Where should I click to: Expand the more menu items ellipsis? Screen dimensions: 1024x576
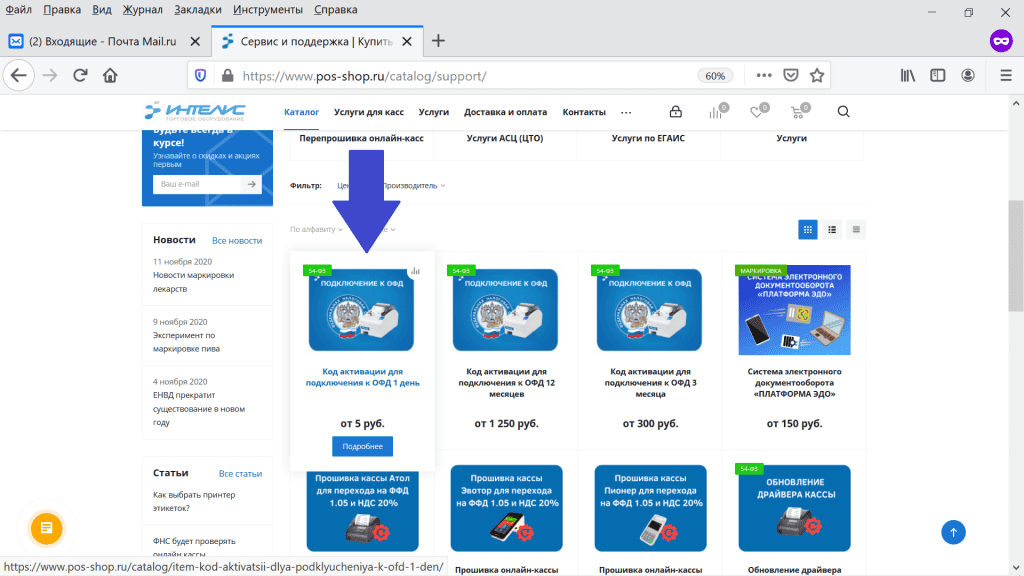626,112
